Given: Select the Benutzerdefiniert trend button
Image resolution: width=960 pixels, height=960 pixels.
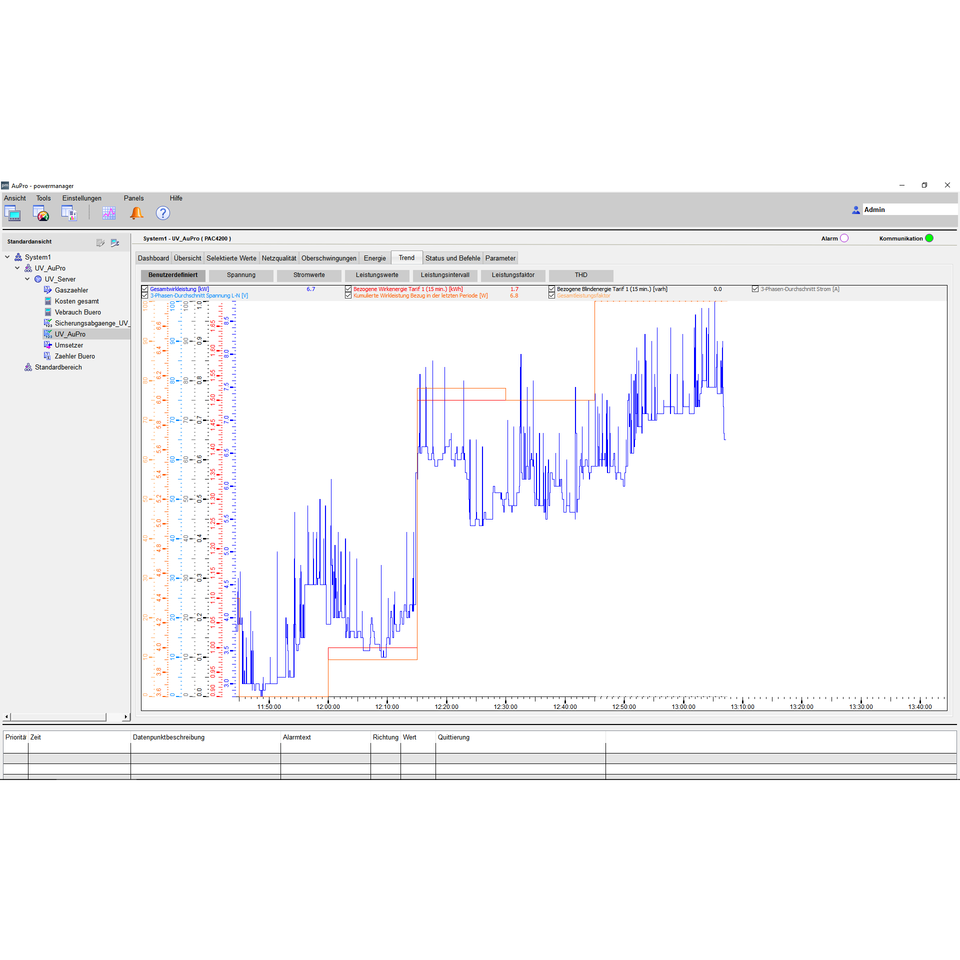Looking at the screenshot, I should [173, 276].
